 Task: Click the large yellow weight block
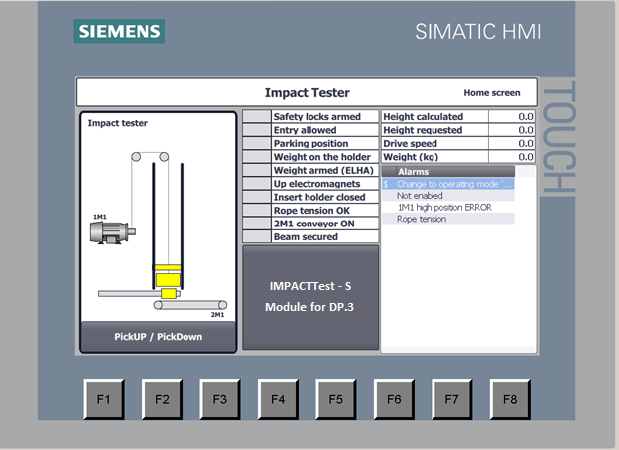tap(168, 280)
